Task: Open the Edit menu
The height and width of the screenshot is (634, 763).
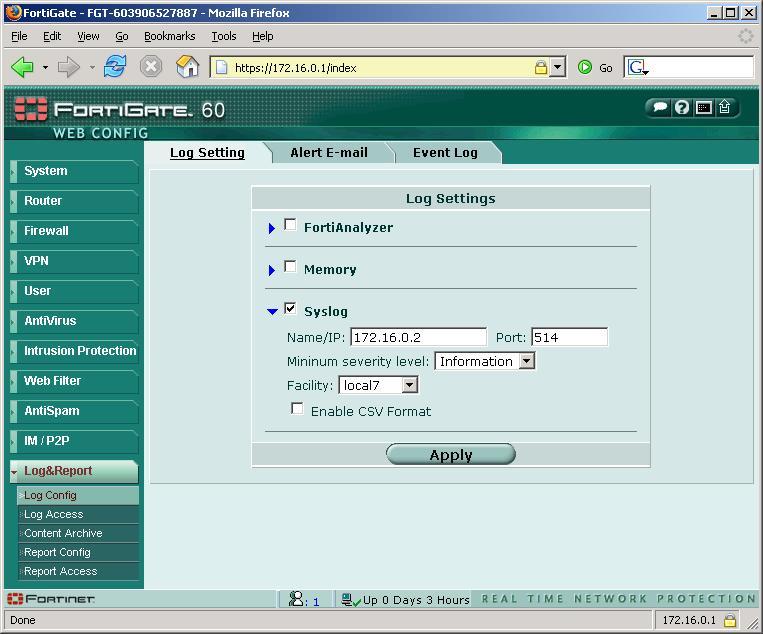Action: [52, 36]
